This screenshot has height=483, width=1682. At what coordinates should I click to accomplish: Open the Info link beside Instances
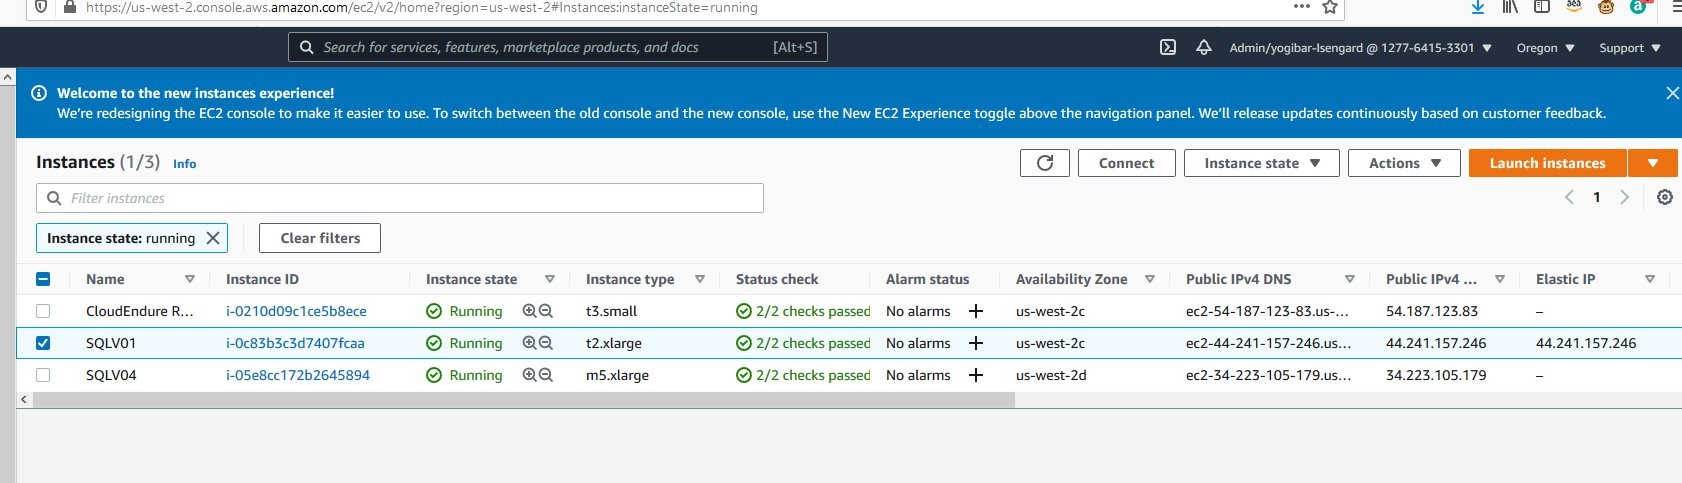(184, 164)
